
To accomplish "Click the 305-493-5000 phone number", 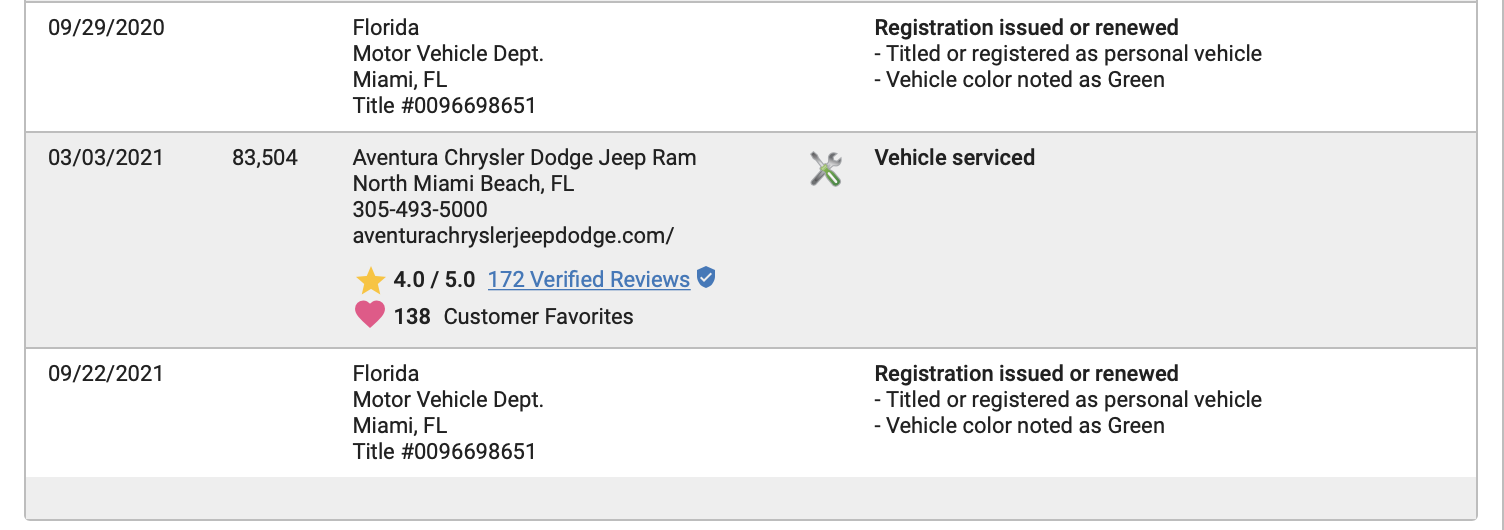I will (x=420, y=210).
